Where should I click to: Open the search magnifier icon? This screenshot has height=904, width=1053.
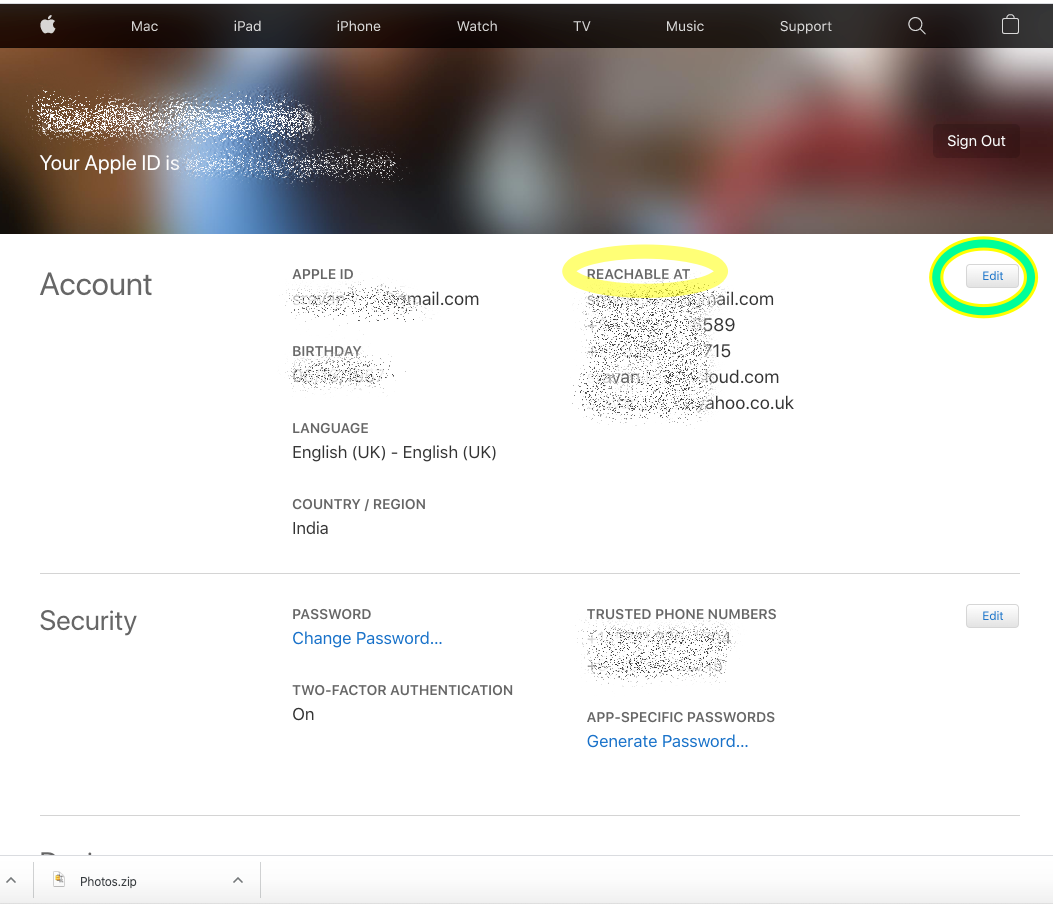click(916, 26)
